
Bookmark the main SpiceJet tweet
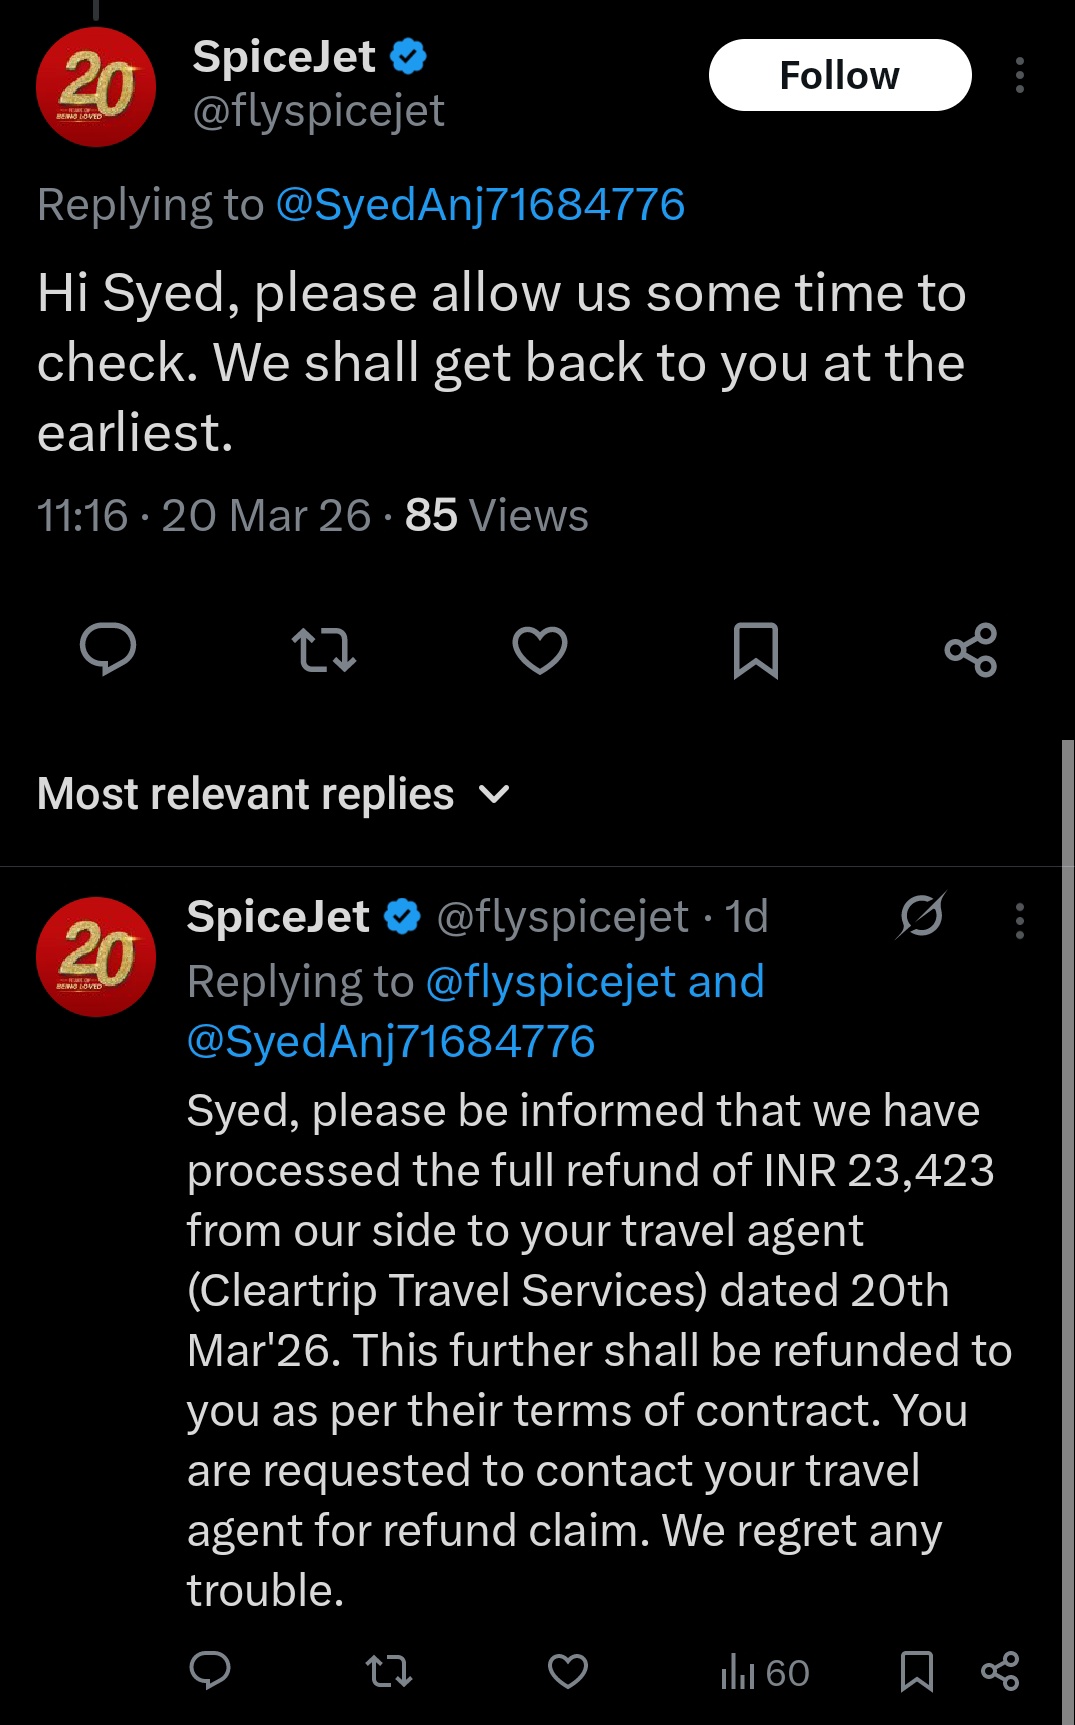tap(756, 650)
